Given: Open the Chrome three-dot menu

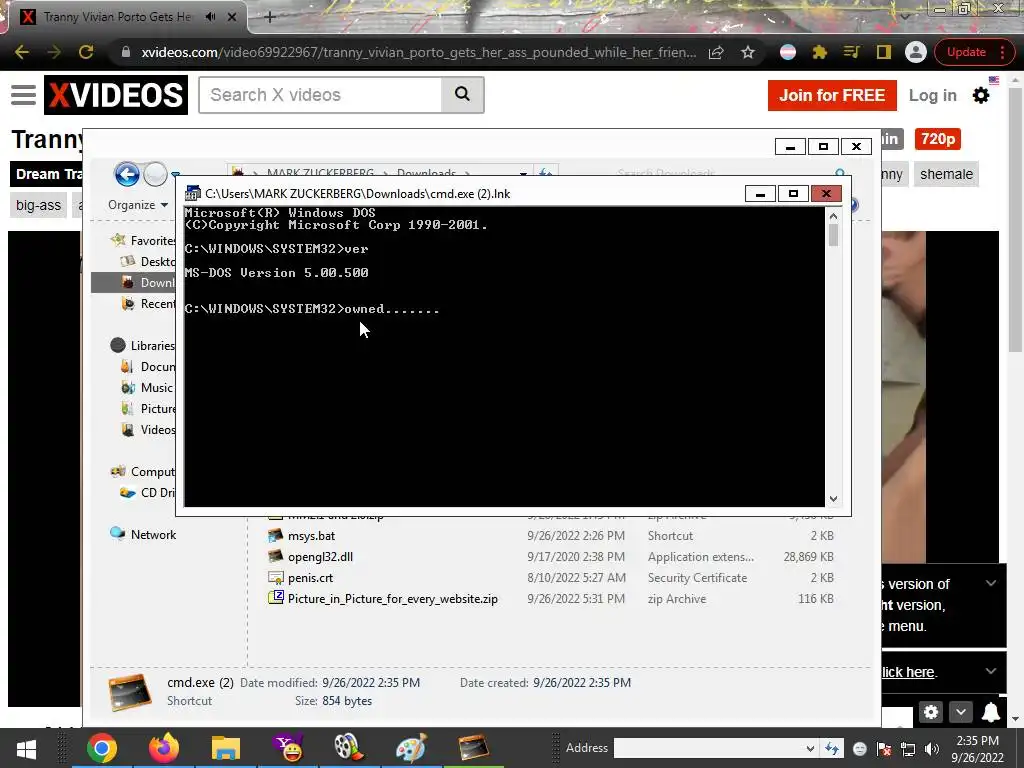Looking at the screenshot, I should [1002, 52].
